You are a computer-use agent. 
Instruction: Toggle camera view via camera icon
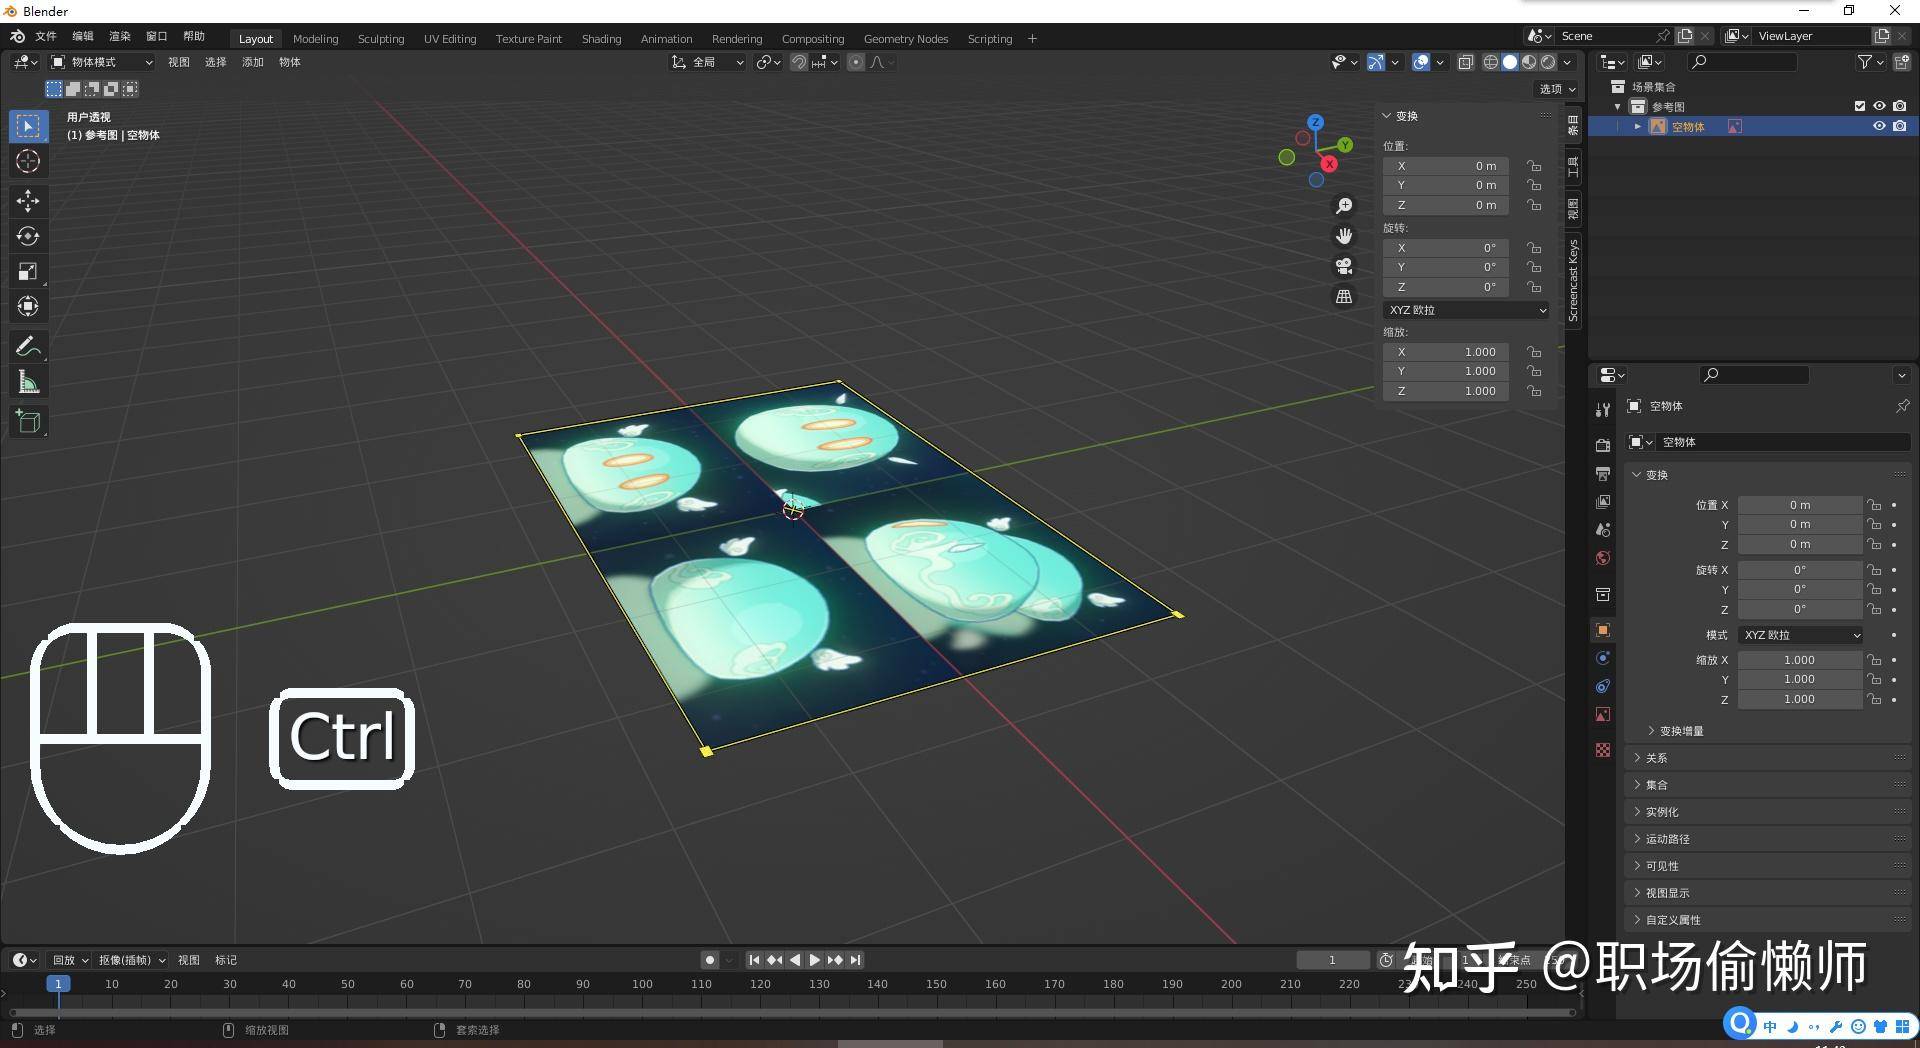click(1344, 266)
